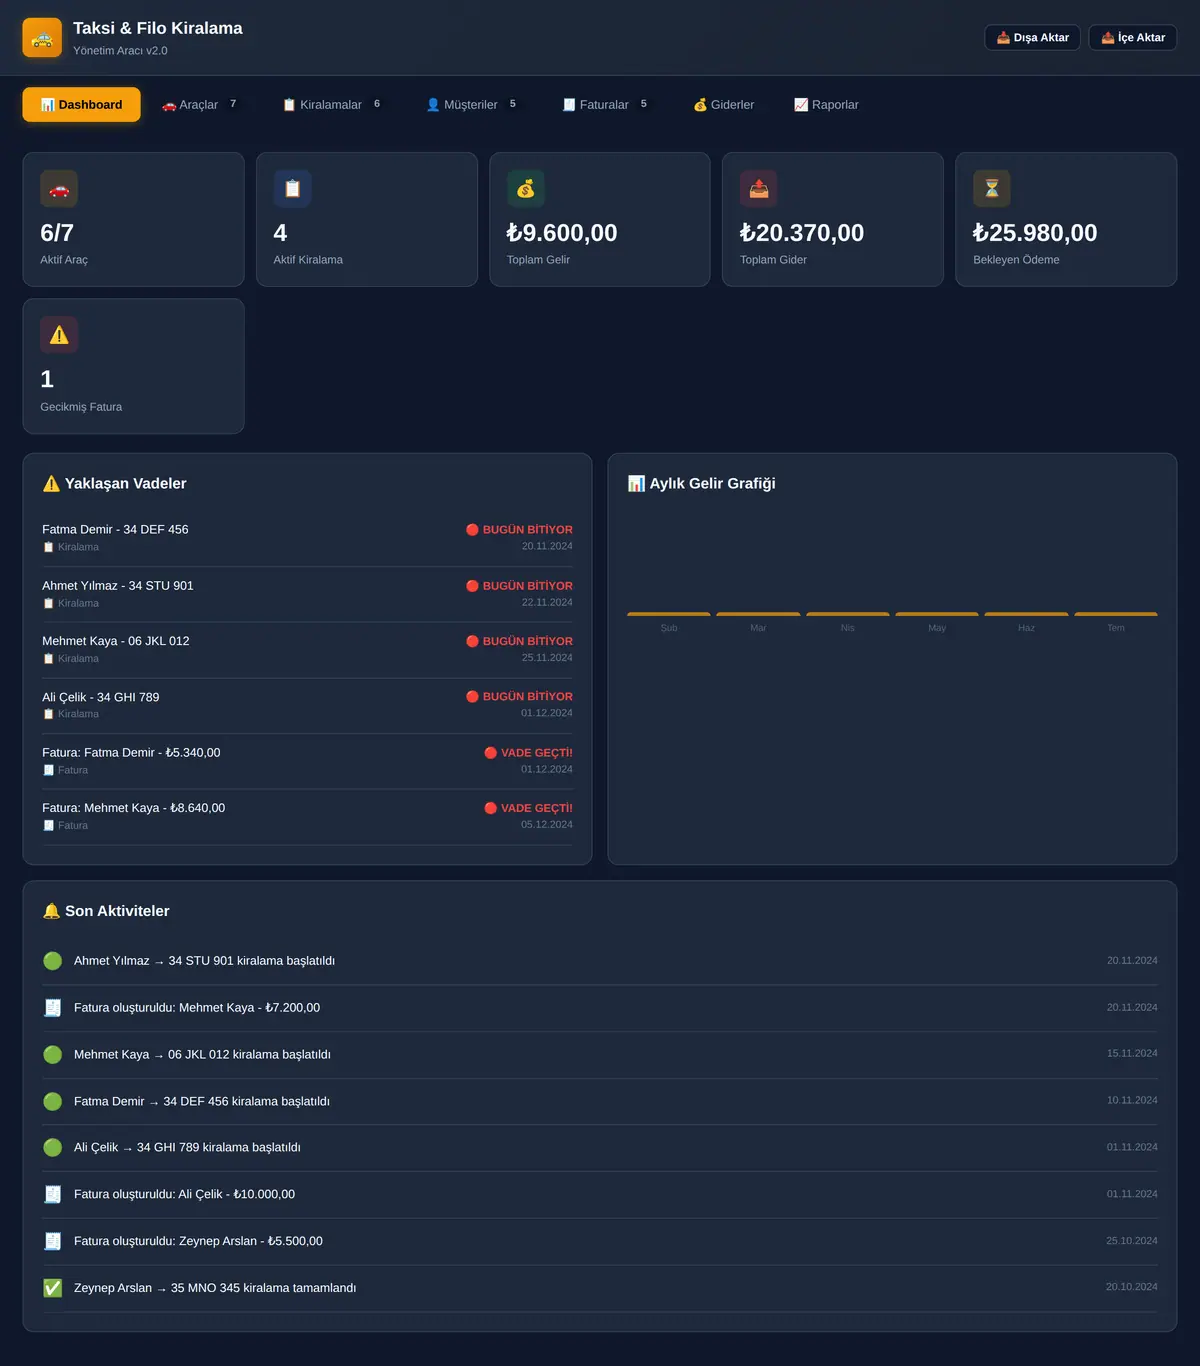The width and height of the screenshot is (1200, 1366).
Task: Select Fatura: Mehmet Kaya - ₺8.640,00 entry
Action: (x=307, y=817)
